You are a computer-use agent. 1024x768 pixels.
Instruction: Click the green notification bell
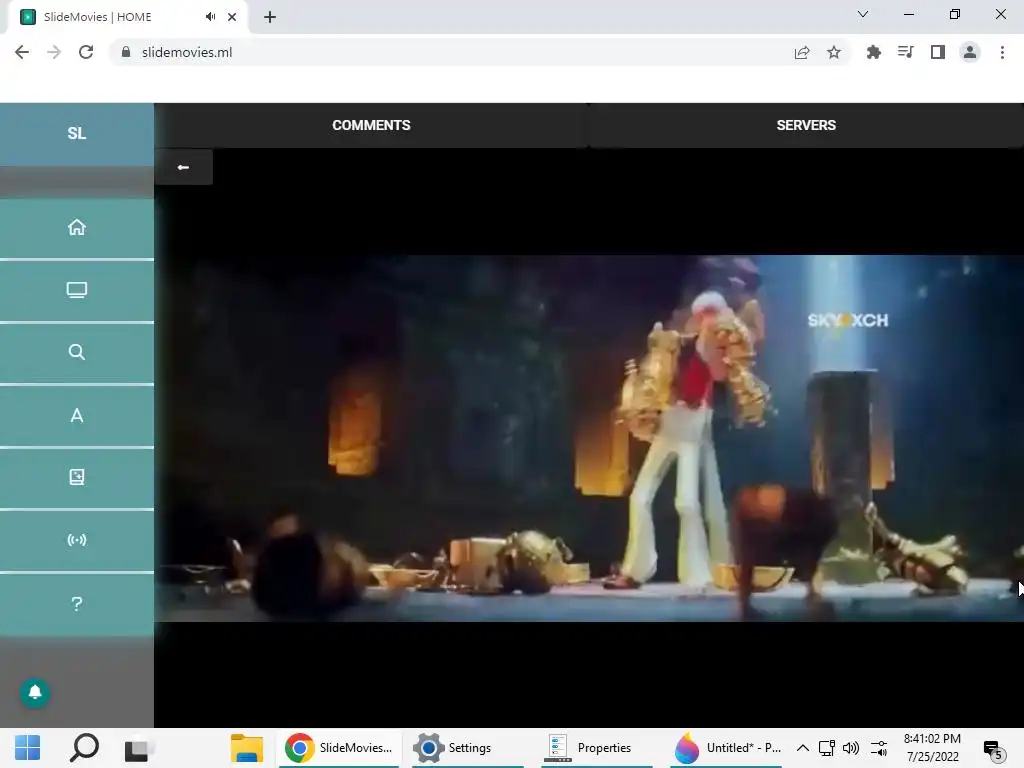point(35,692)
